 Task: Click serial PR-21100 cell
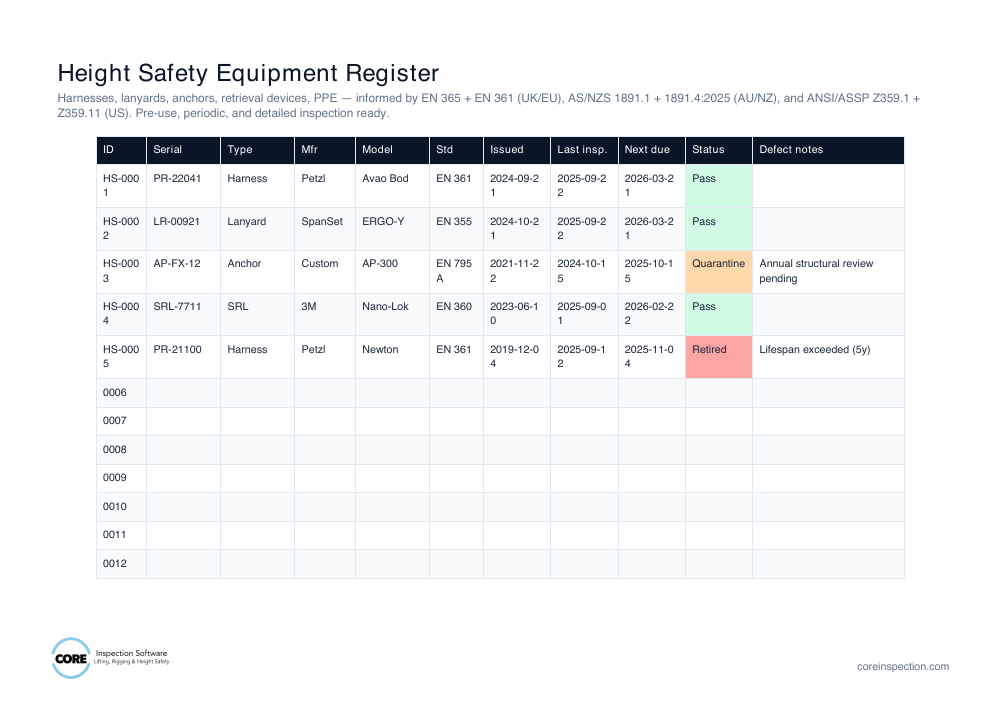tap(183, 357)
